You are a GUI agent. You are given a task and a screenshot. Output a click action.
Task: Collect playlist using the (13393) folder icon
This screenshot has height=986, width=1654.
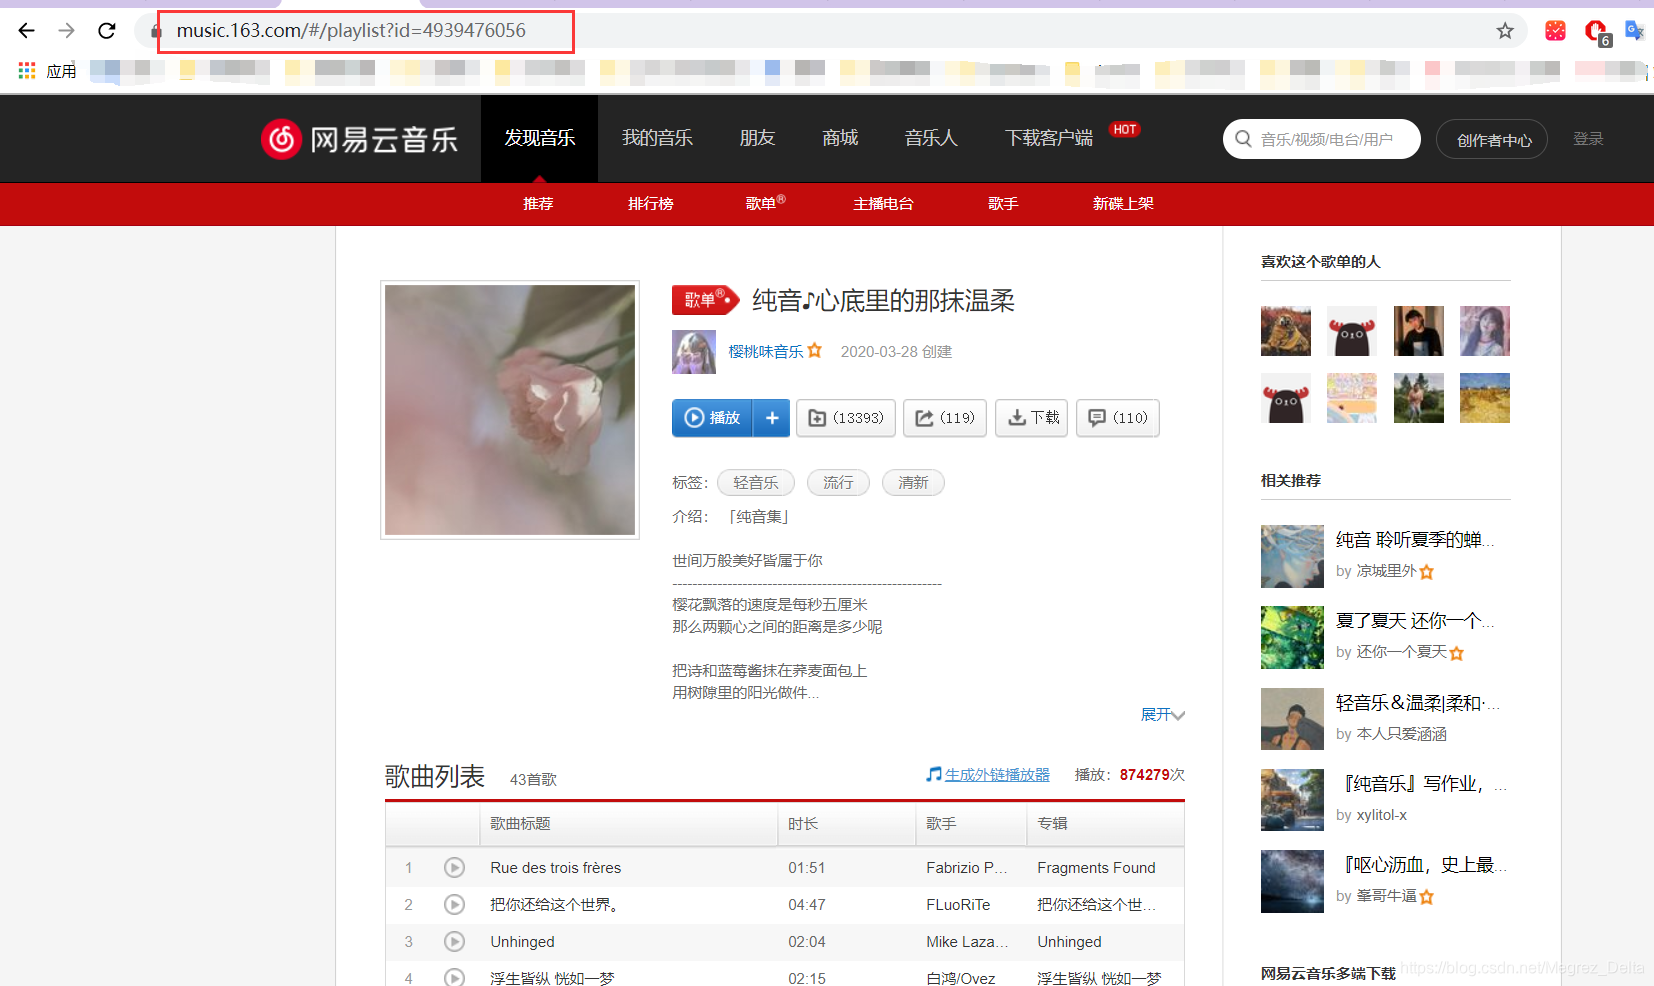click(x=845, y=418)
